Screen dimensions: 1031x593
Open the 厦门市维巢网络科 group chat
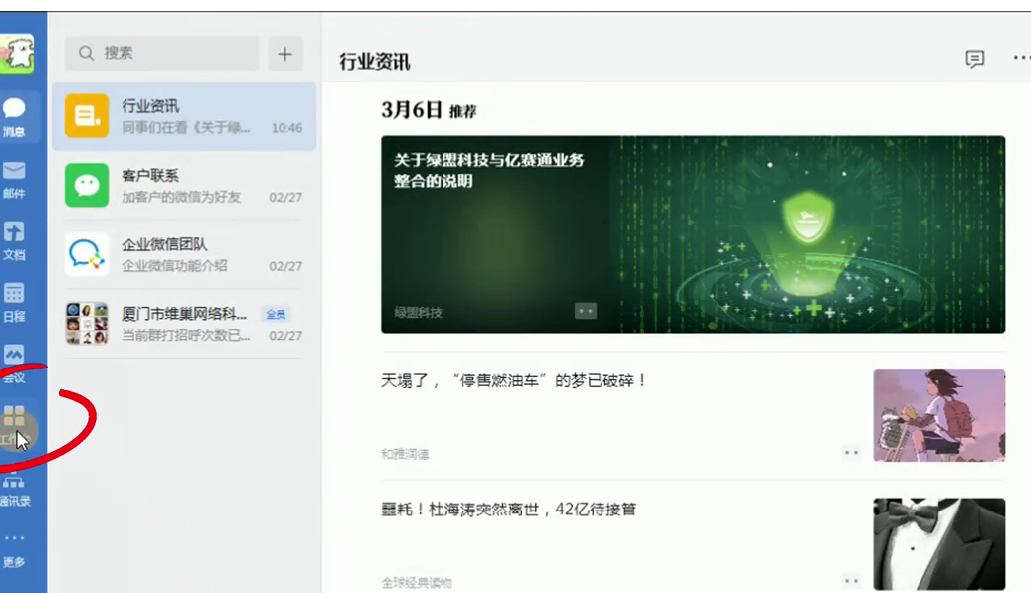point(184,324)
